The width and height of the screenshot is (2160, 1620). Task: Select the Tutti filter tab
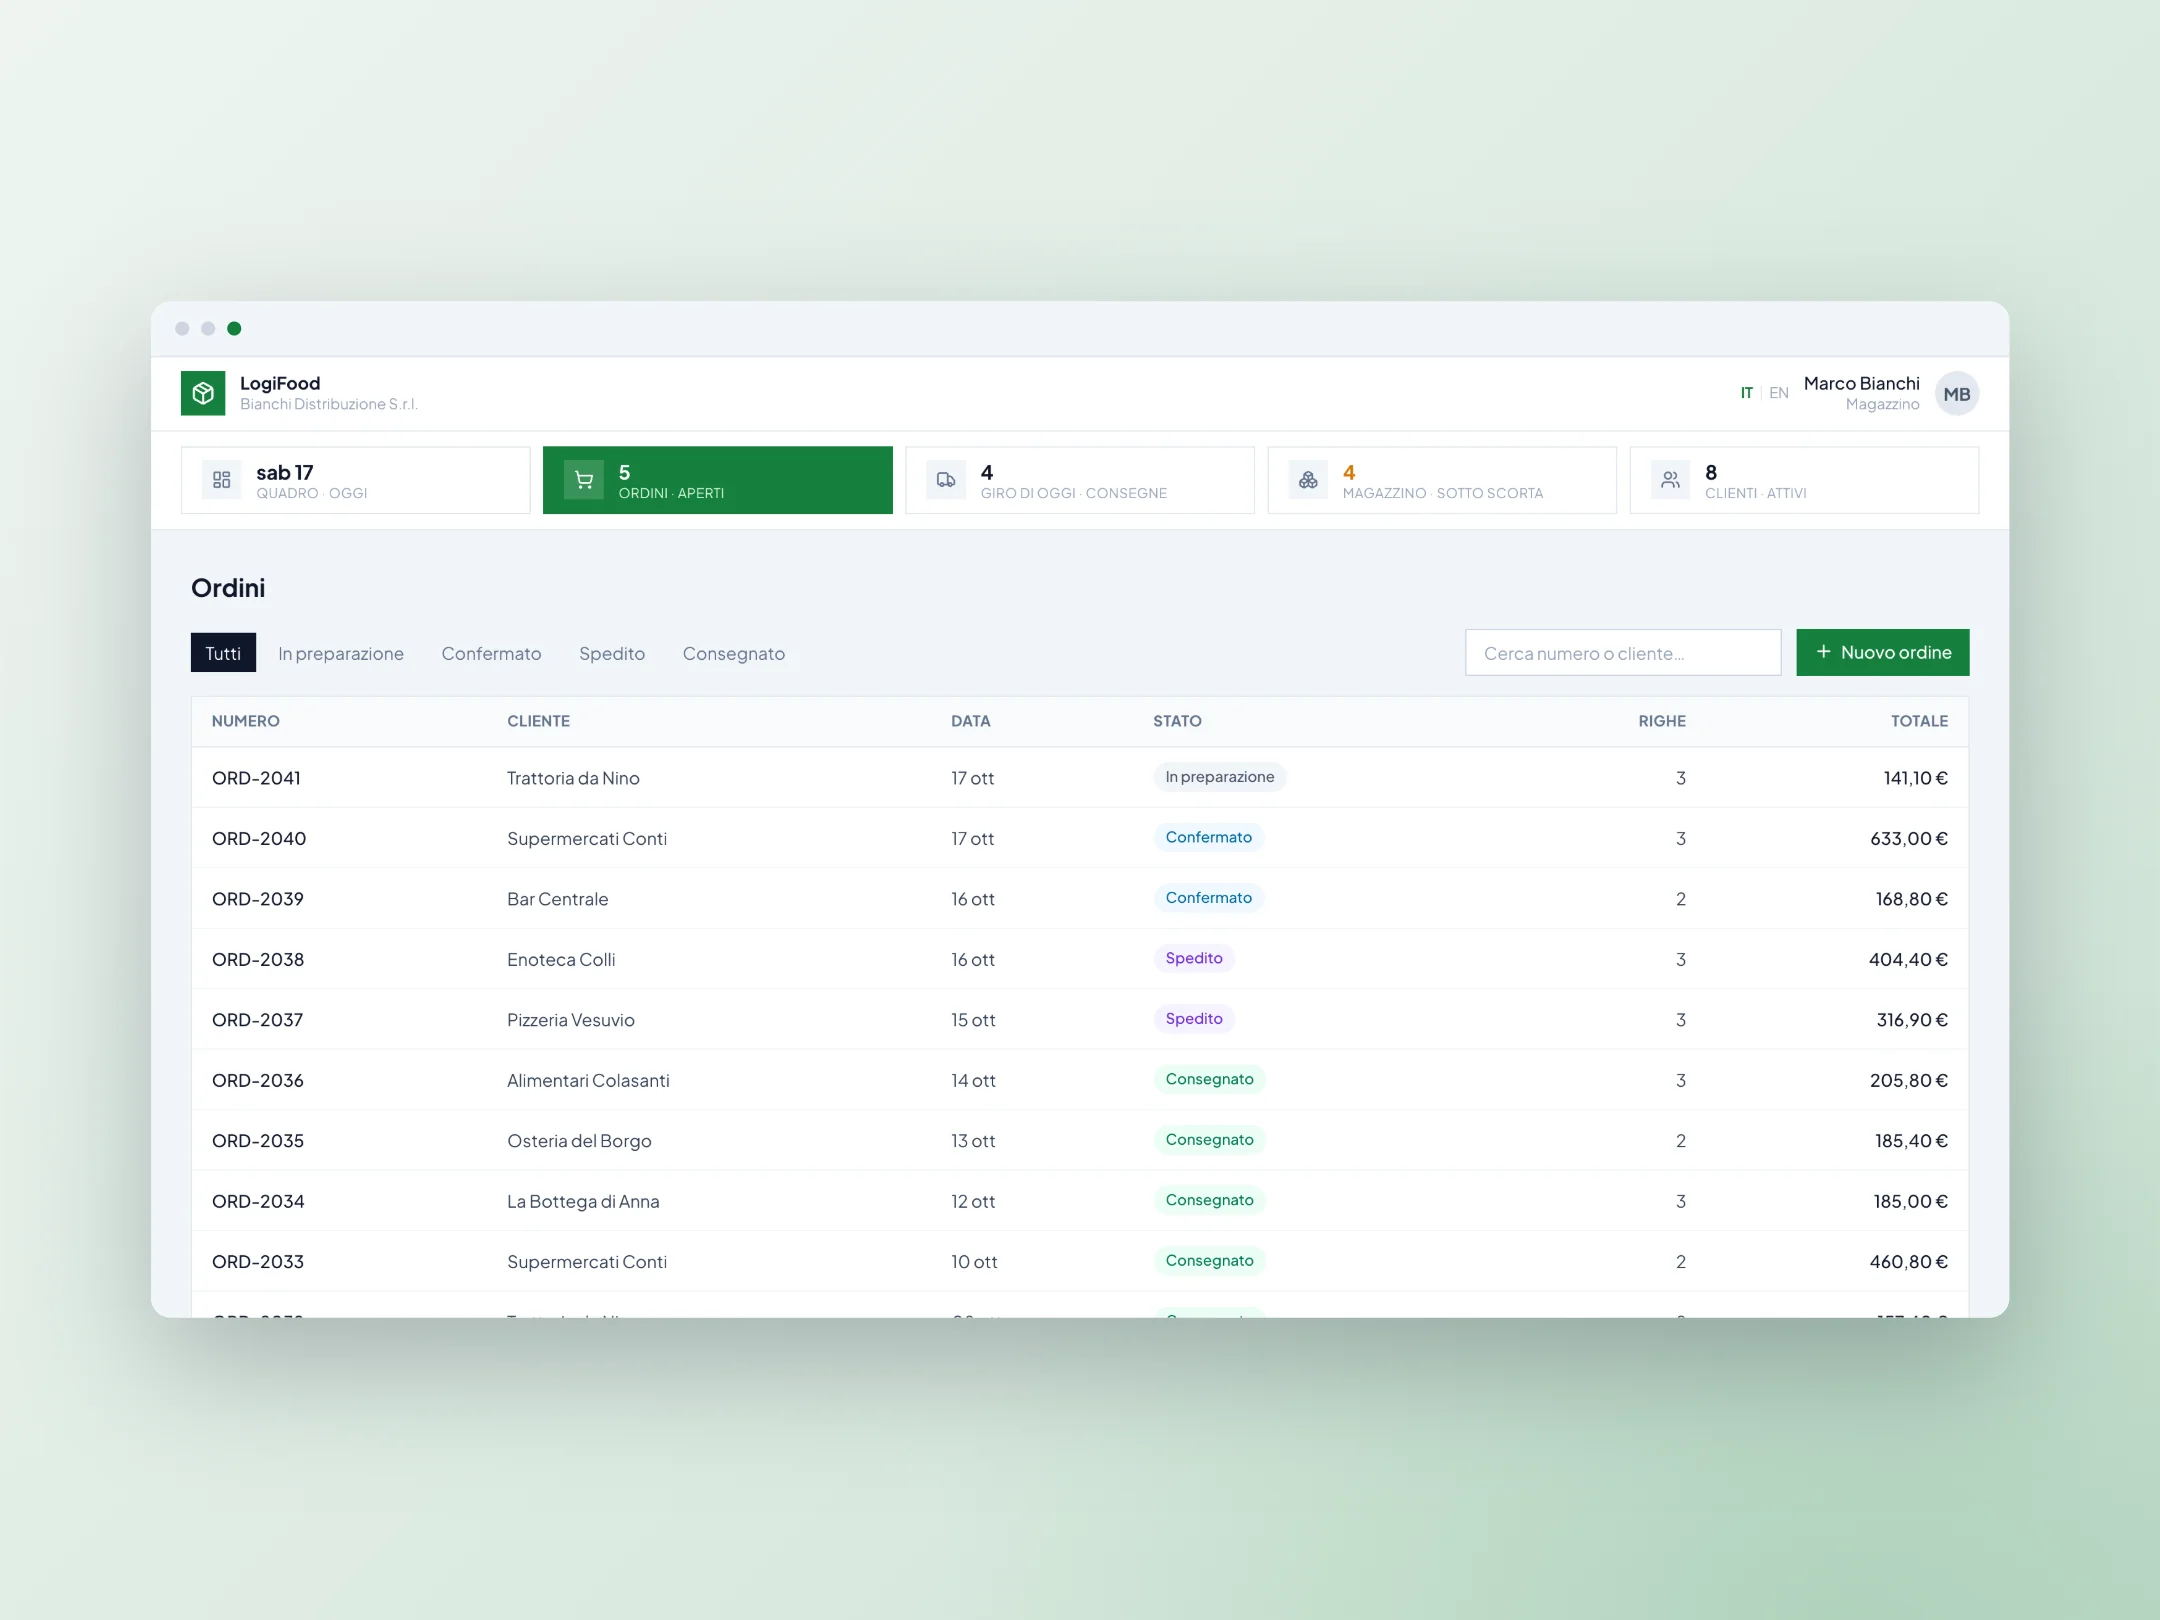[223, 653]
